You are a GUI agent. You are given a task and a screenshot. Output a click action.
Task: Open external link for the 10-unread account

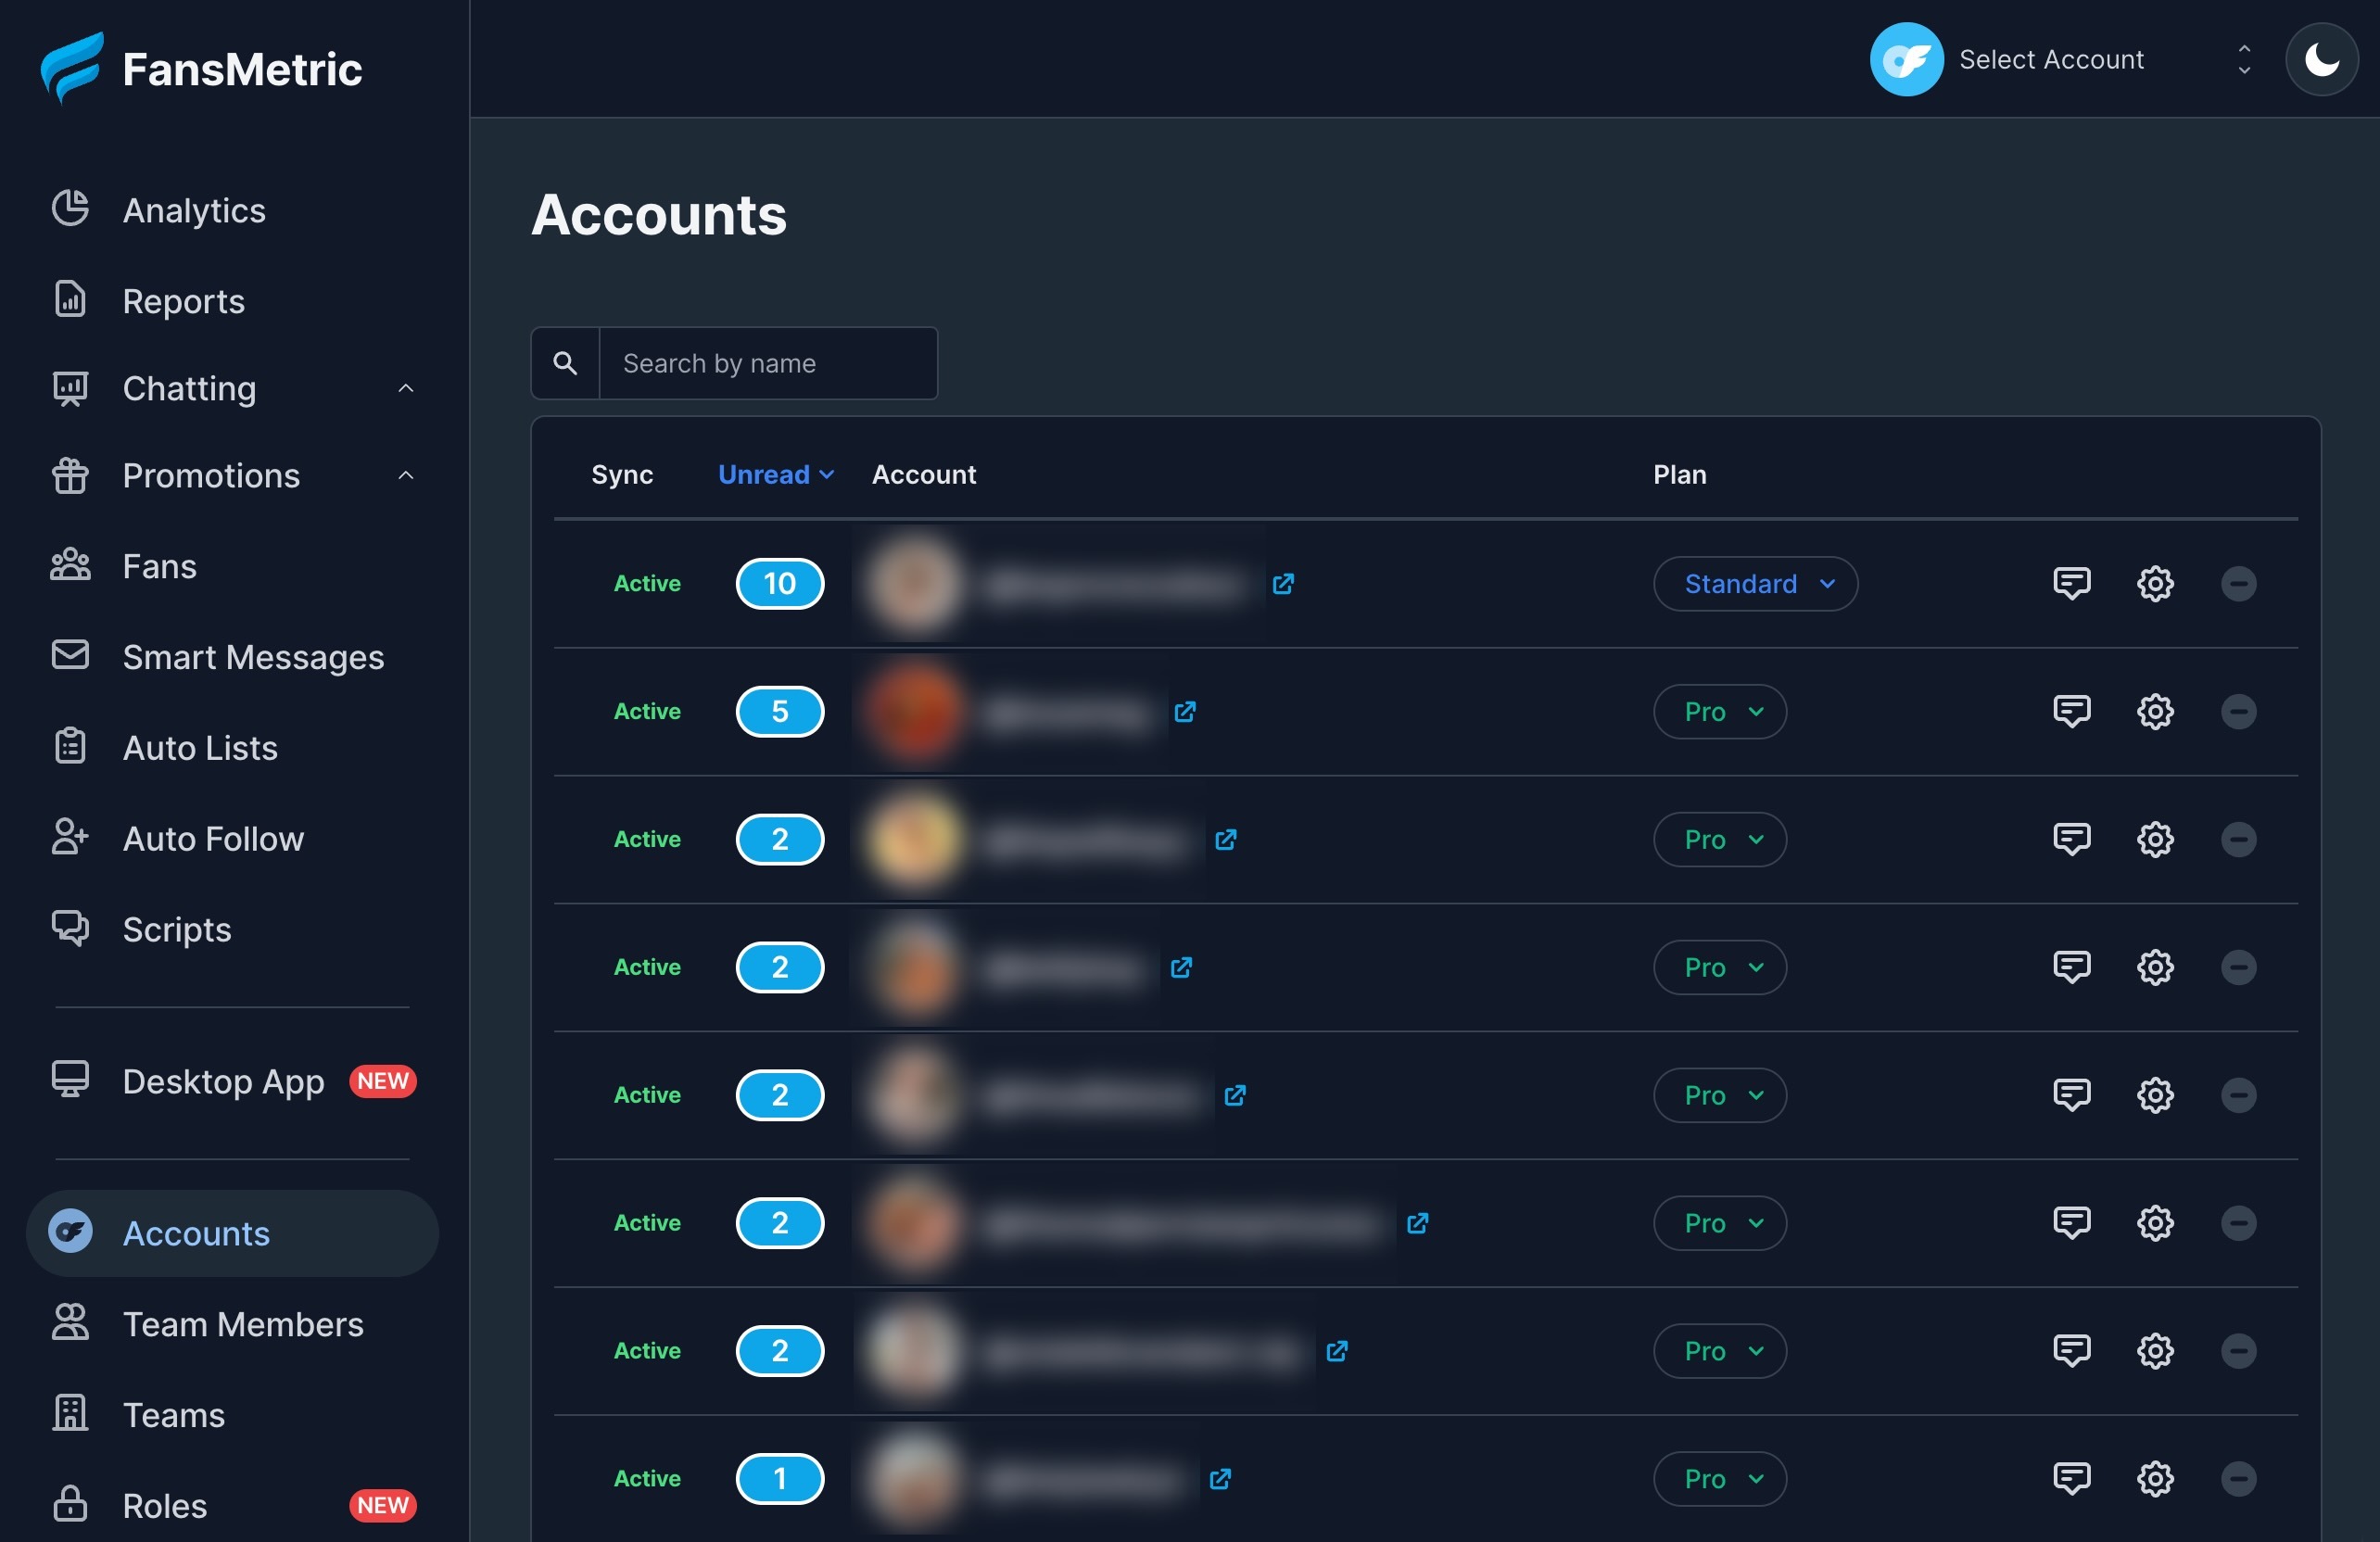coord(1283,583)
